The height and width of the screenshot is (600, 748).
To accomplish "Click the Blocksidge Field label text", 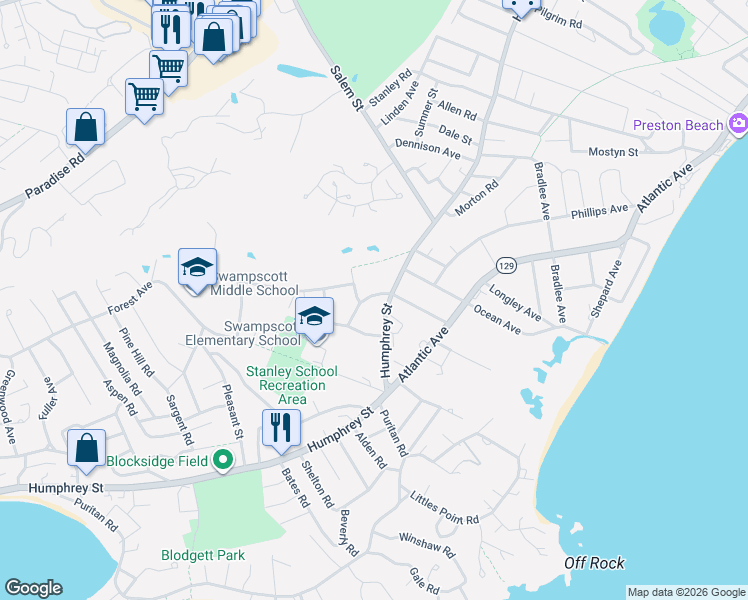I will pos(157,461).
